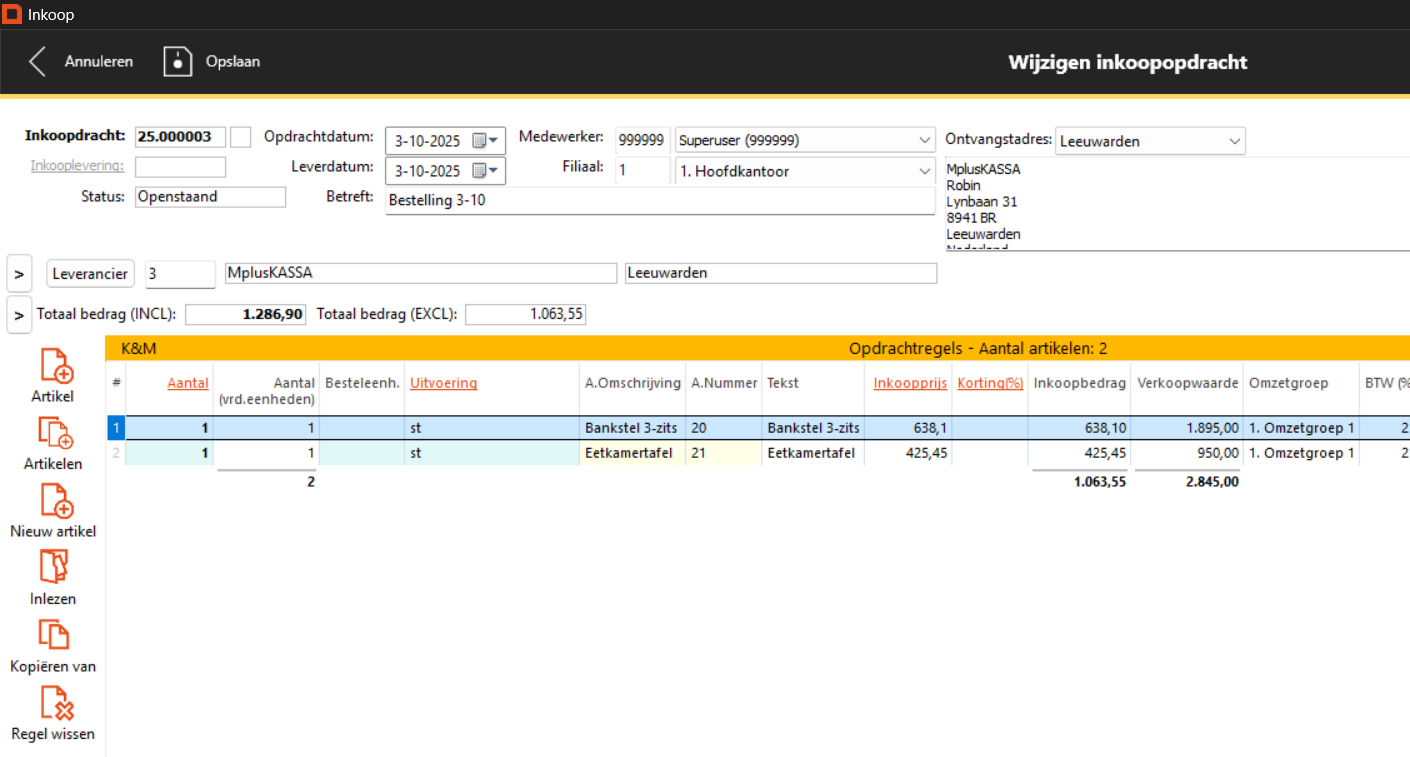Click the Inlezen import icon

[x=54, y=568]
